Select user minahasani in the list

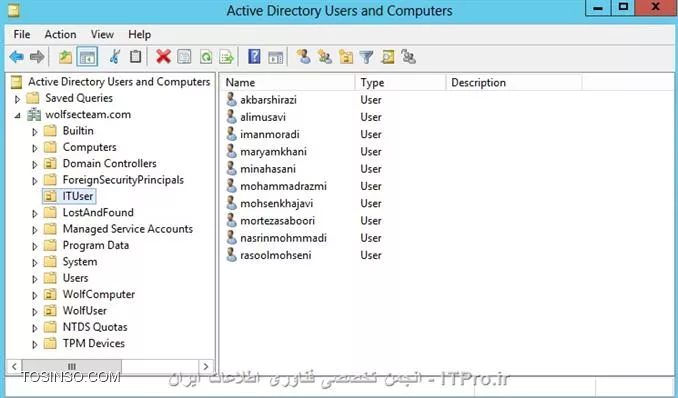pos(268,169)
